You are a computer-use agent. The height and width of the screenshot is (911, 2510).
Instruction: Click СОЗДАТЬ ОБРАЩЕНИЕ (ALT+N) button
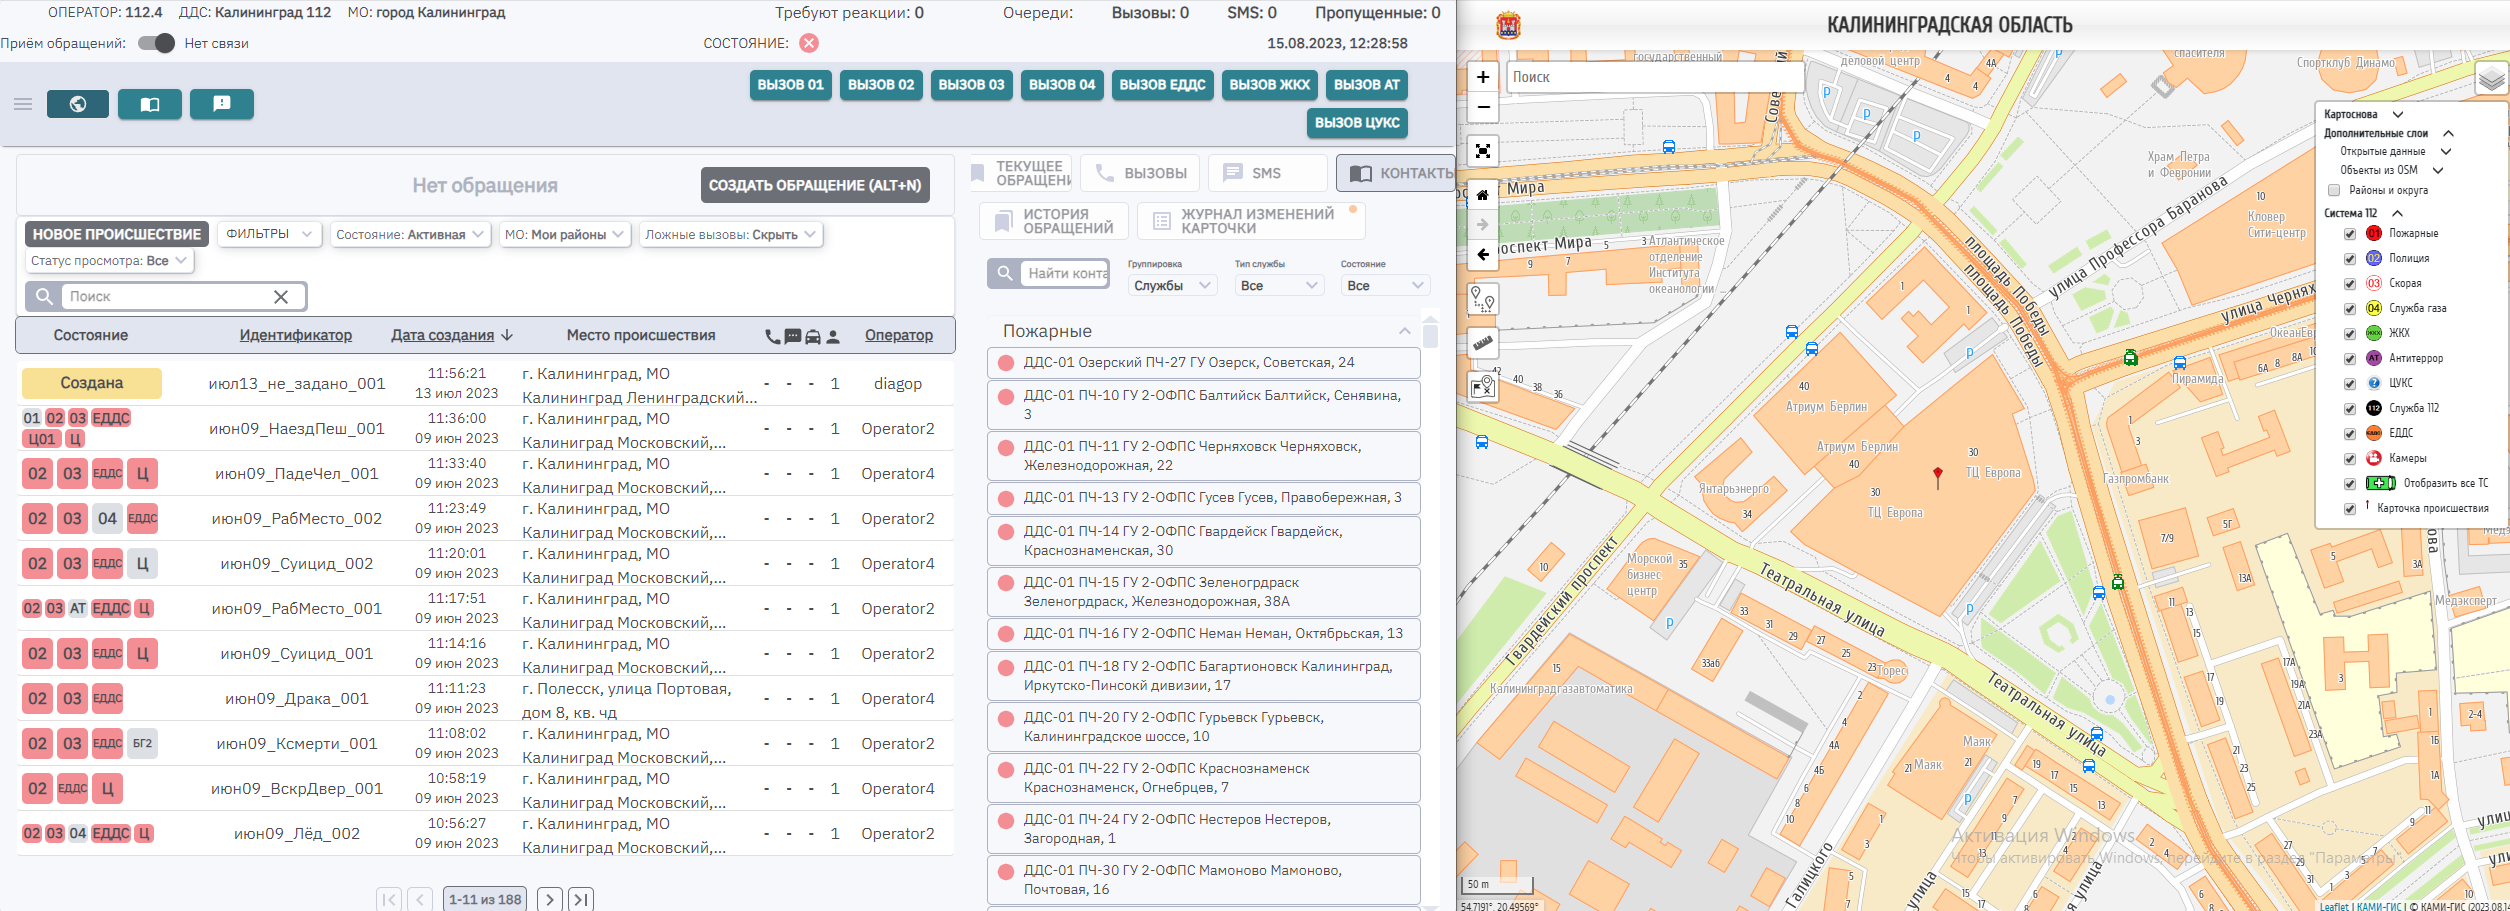[x=815, y=185]
